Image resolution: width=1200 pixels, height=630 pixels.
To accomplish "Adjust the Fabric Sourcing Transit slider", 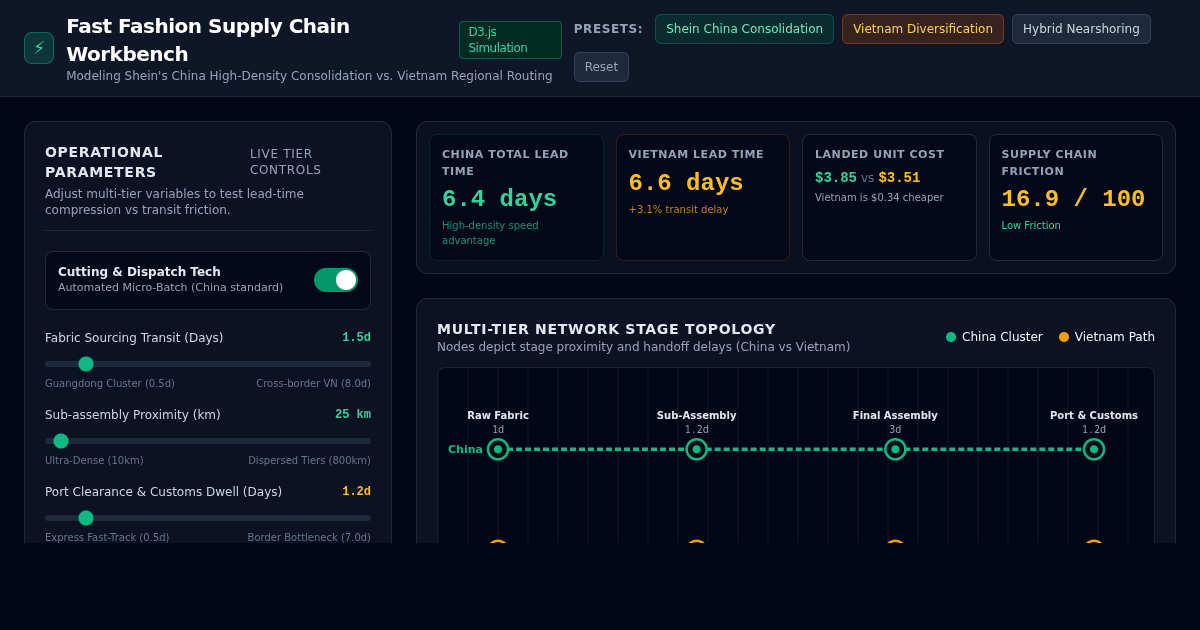I will point(208,364).
